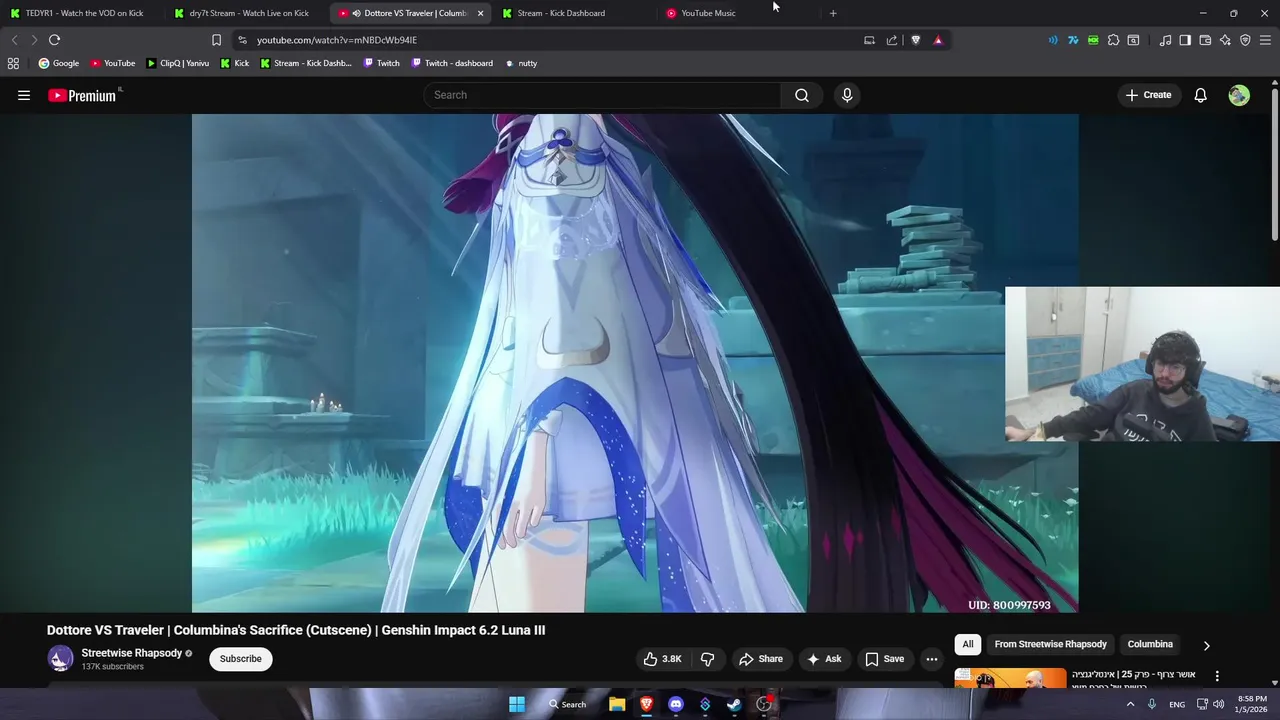Open the browser main menu button
This screenshot has width=1280, height=720.
(1265, 40)
